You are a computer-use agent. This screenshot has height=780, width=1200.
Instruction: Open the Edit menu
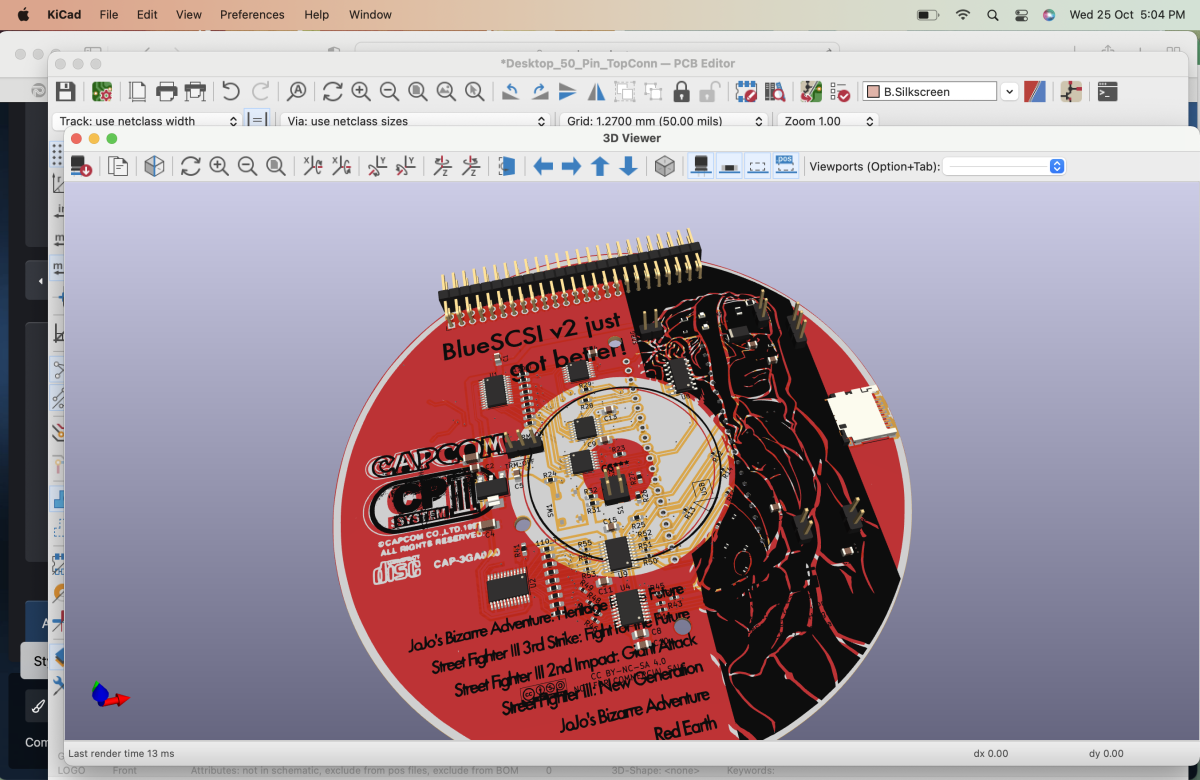(x=147, y=15)
